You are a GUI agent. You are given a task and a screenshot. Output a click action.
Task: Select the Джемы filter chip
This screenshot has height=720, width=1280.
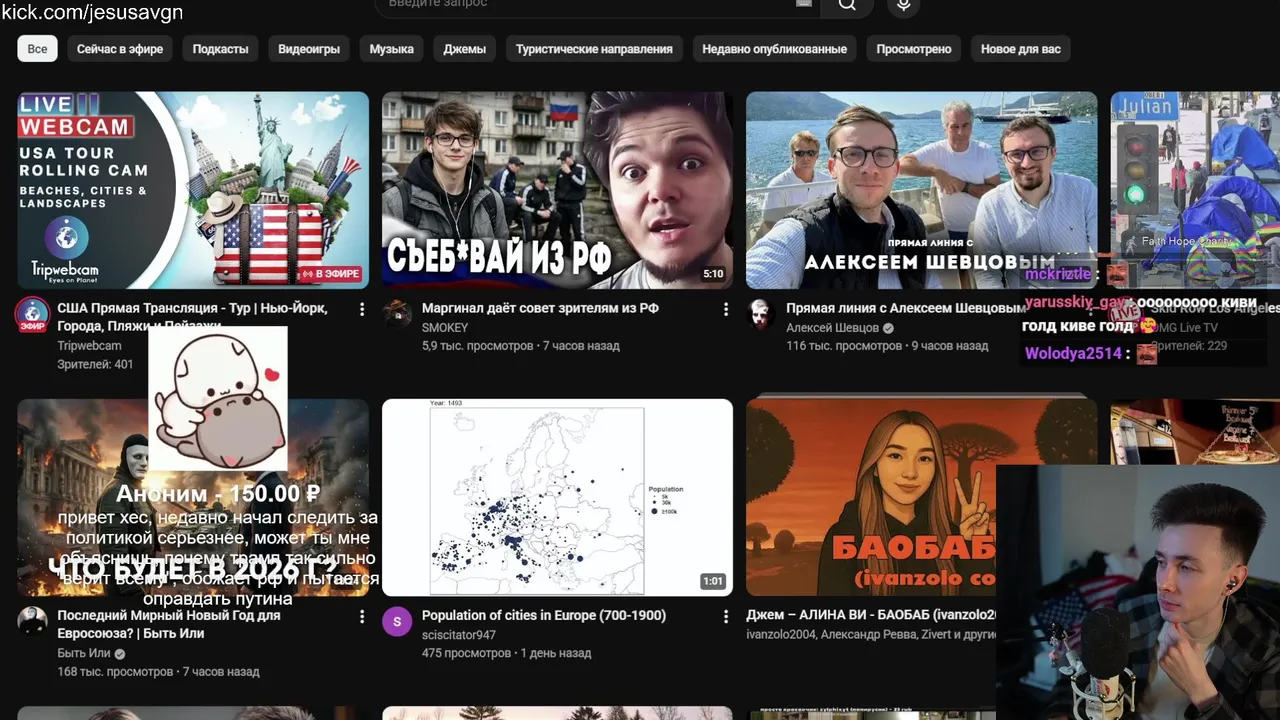click(x=465, y=49)
